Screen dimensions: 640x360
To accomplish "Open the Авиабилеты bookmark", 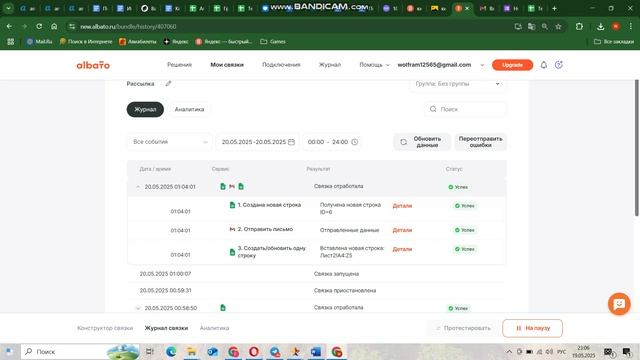I will click(x=138, y=42).
